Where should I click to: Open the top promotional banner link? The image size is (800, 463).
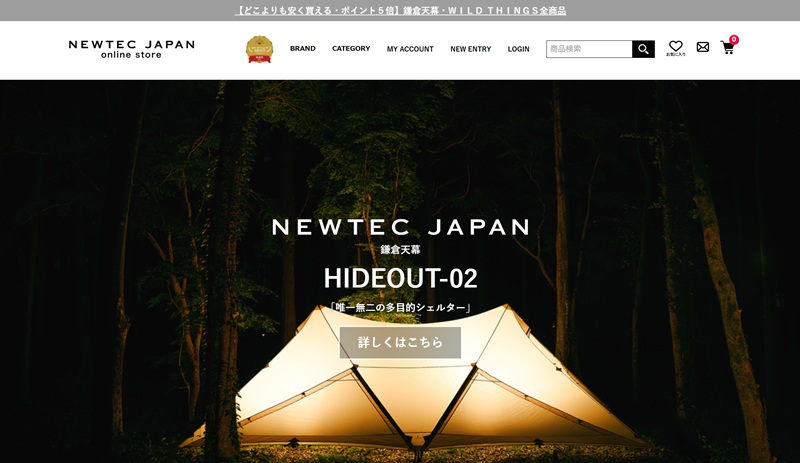tap(401, 11)
